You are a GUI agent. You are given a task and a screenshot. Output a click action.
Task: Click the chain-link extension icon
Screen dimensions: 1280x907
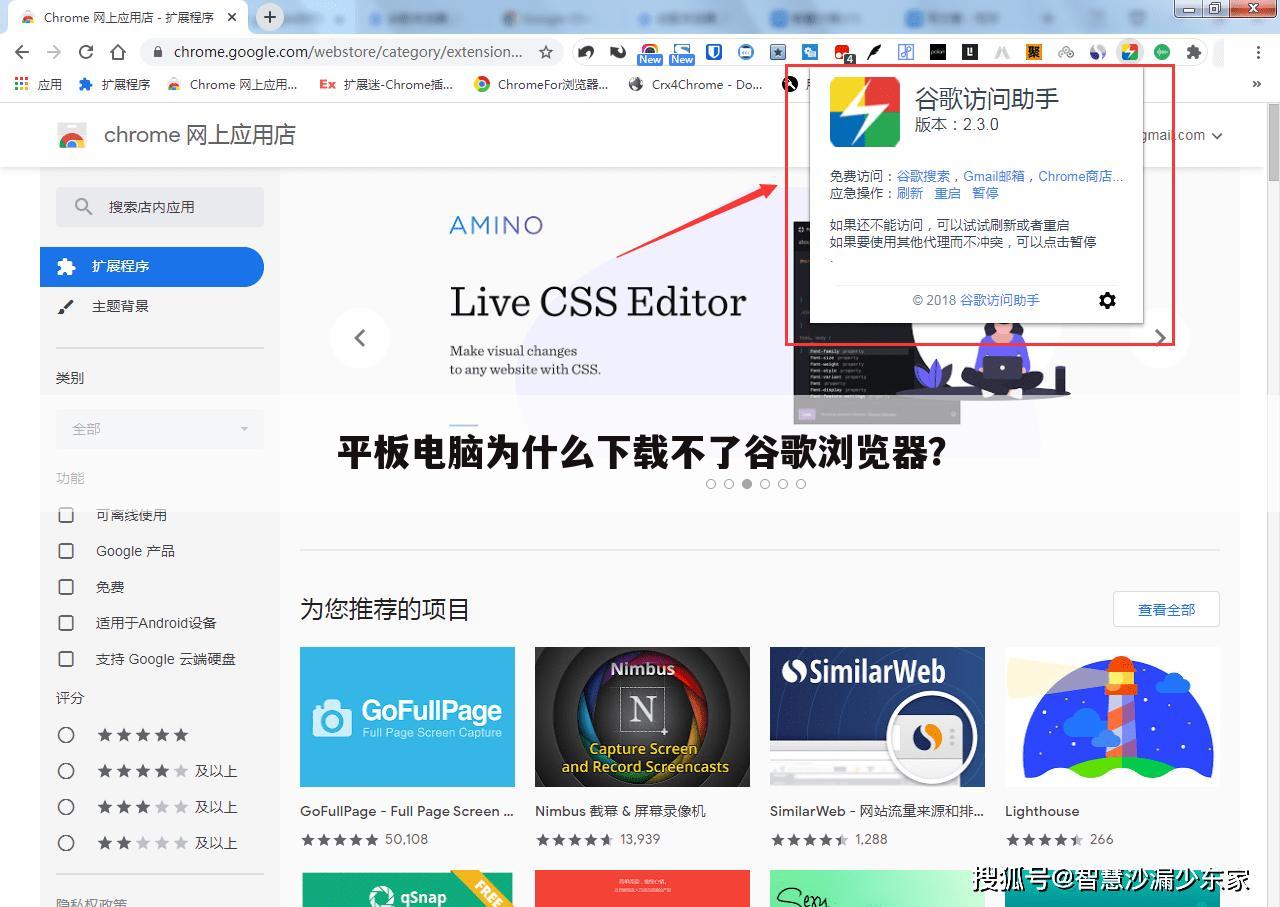click(x=906, y=52)
